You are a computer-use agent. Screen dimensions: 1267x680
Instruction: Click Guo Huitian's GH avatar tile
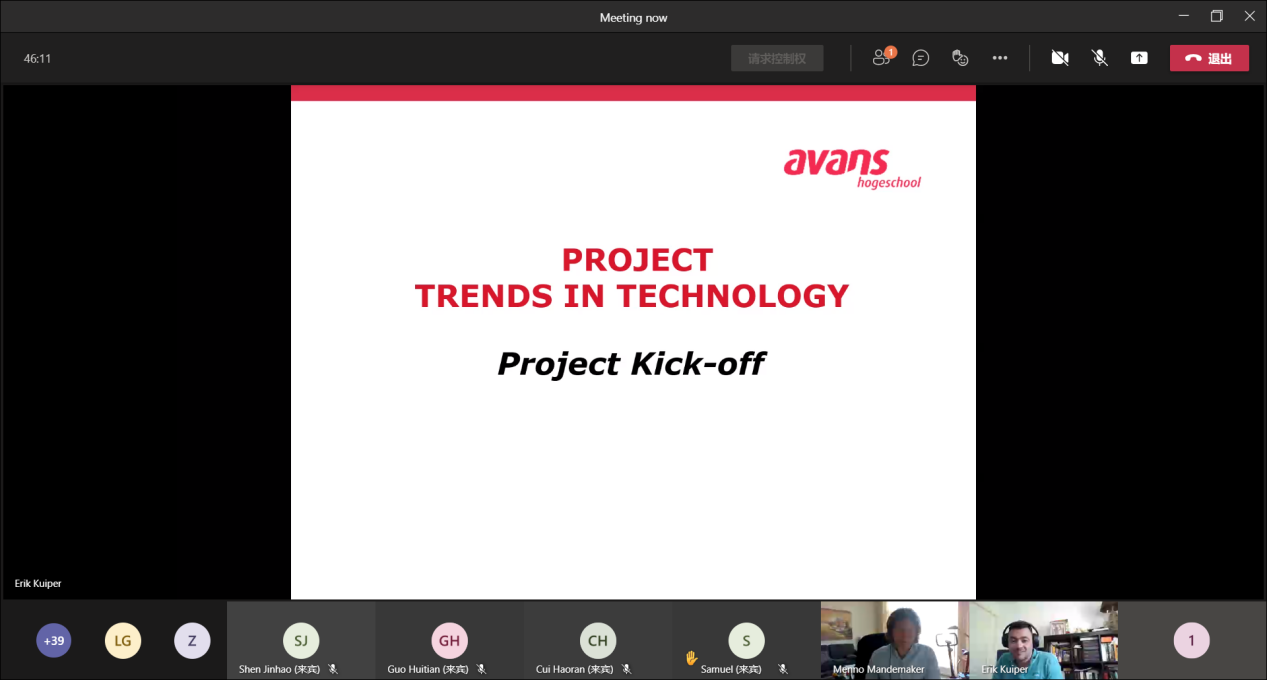449,640
